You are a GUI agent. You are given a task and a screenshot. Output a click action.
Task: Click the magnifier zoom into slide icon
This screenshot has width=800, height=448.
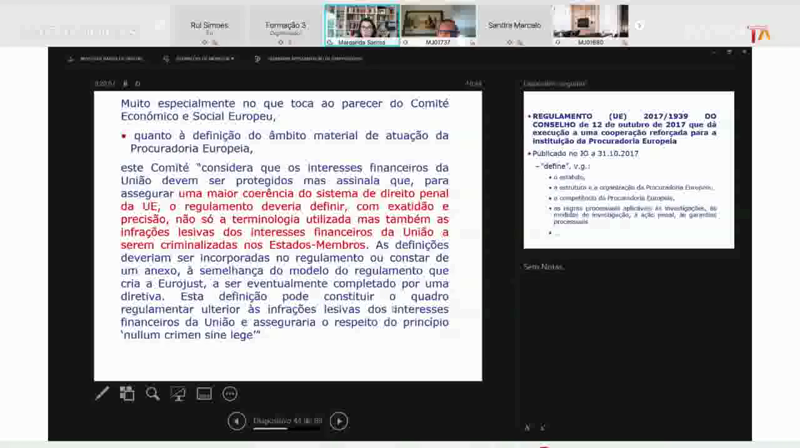click(153, 393)
